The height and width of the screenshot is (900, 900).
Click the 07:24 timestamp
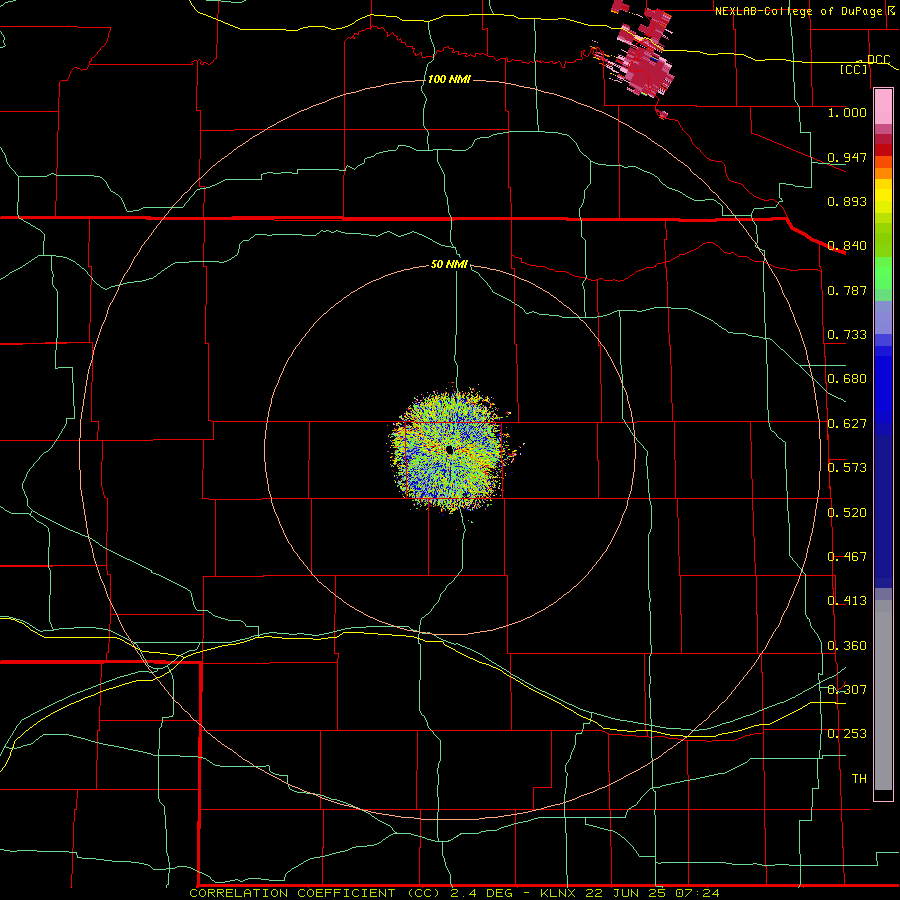697,893
